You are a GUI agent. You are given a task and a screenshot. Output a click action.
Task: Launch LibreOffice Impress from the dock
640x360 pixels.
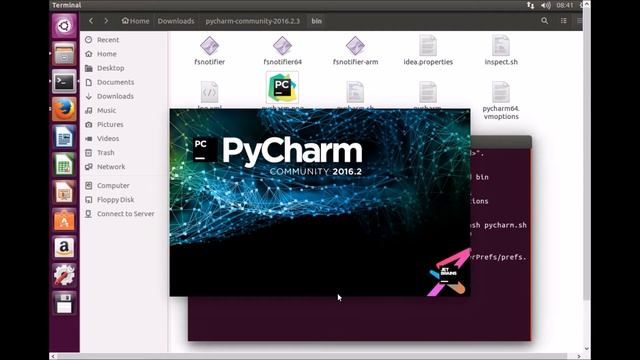(64, 192)
